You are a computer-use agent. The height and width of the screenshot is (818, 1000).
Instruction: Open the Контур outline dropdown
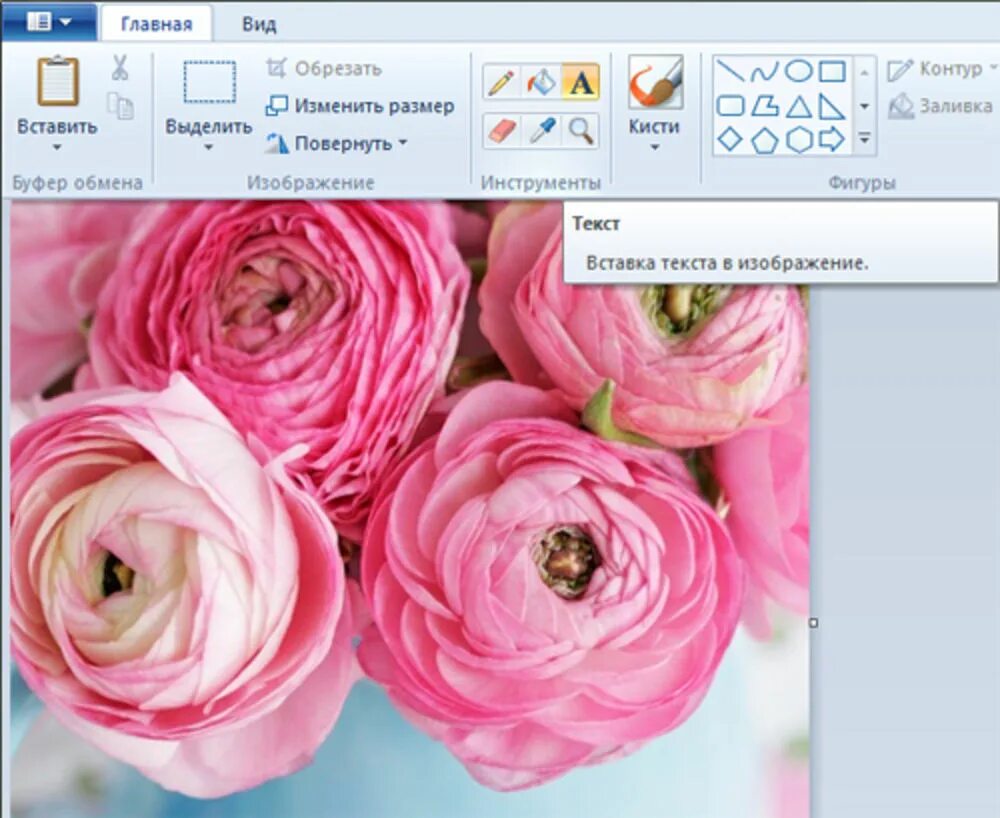coord(942,68)
